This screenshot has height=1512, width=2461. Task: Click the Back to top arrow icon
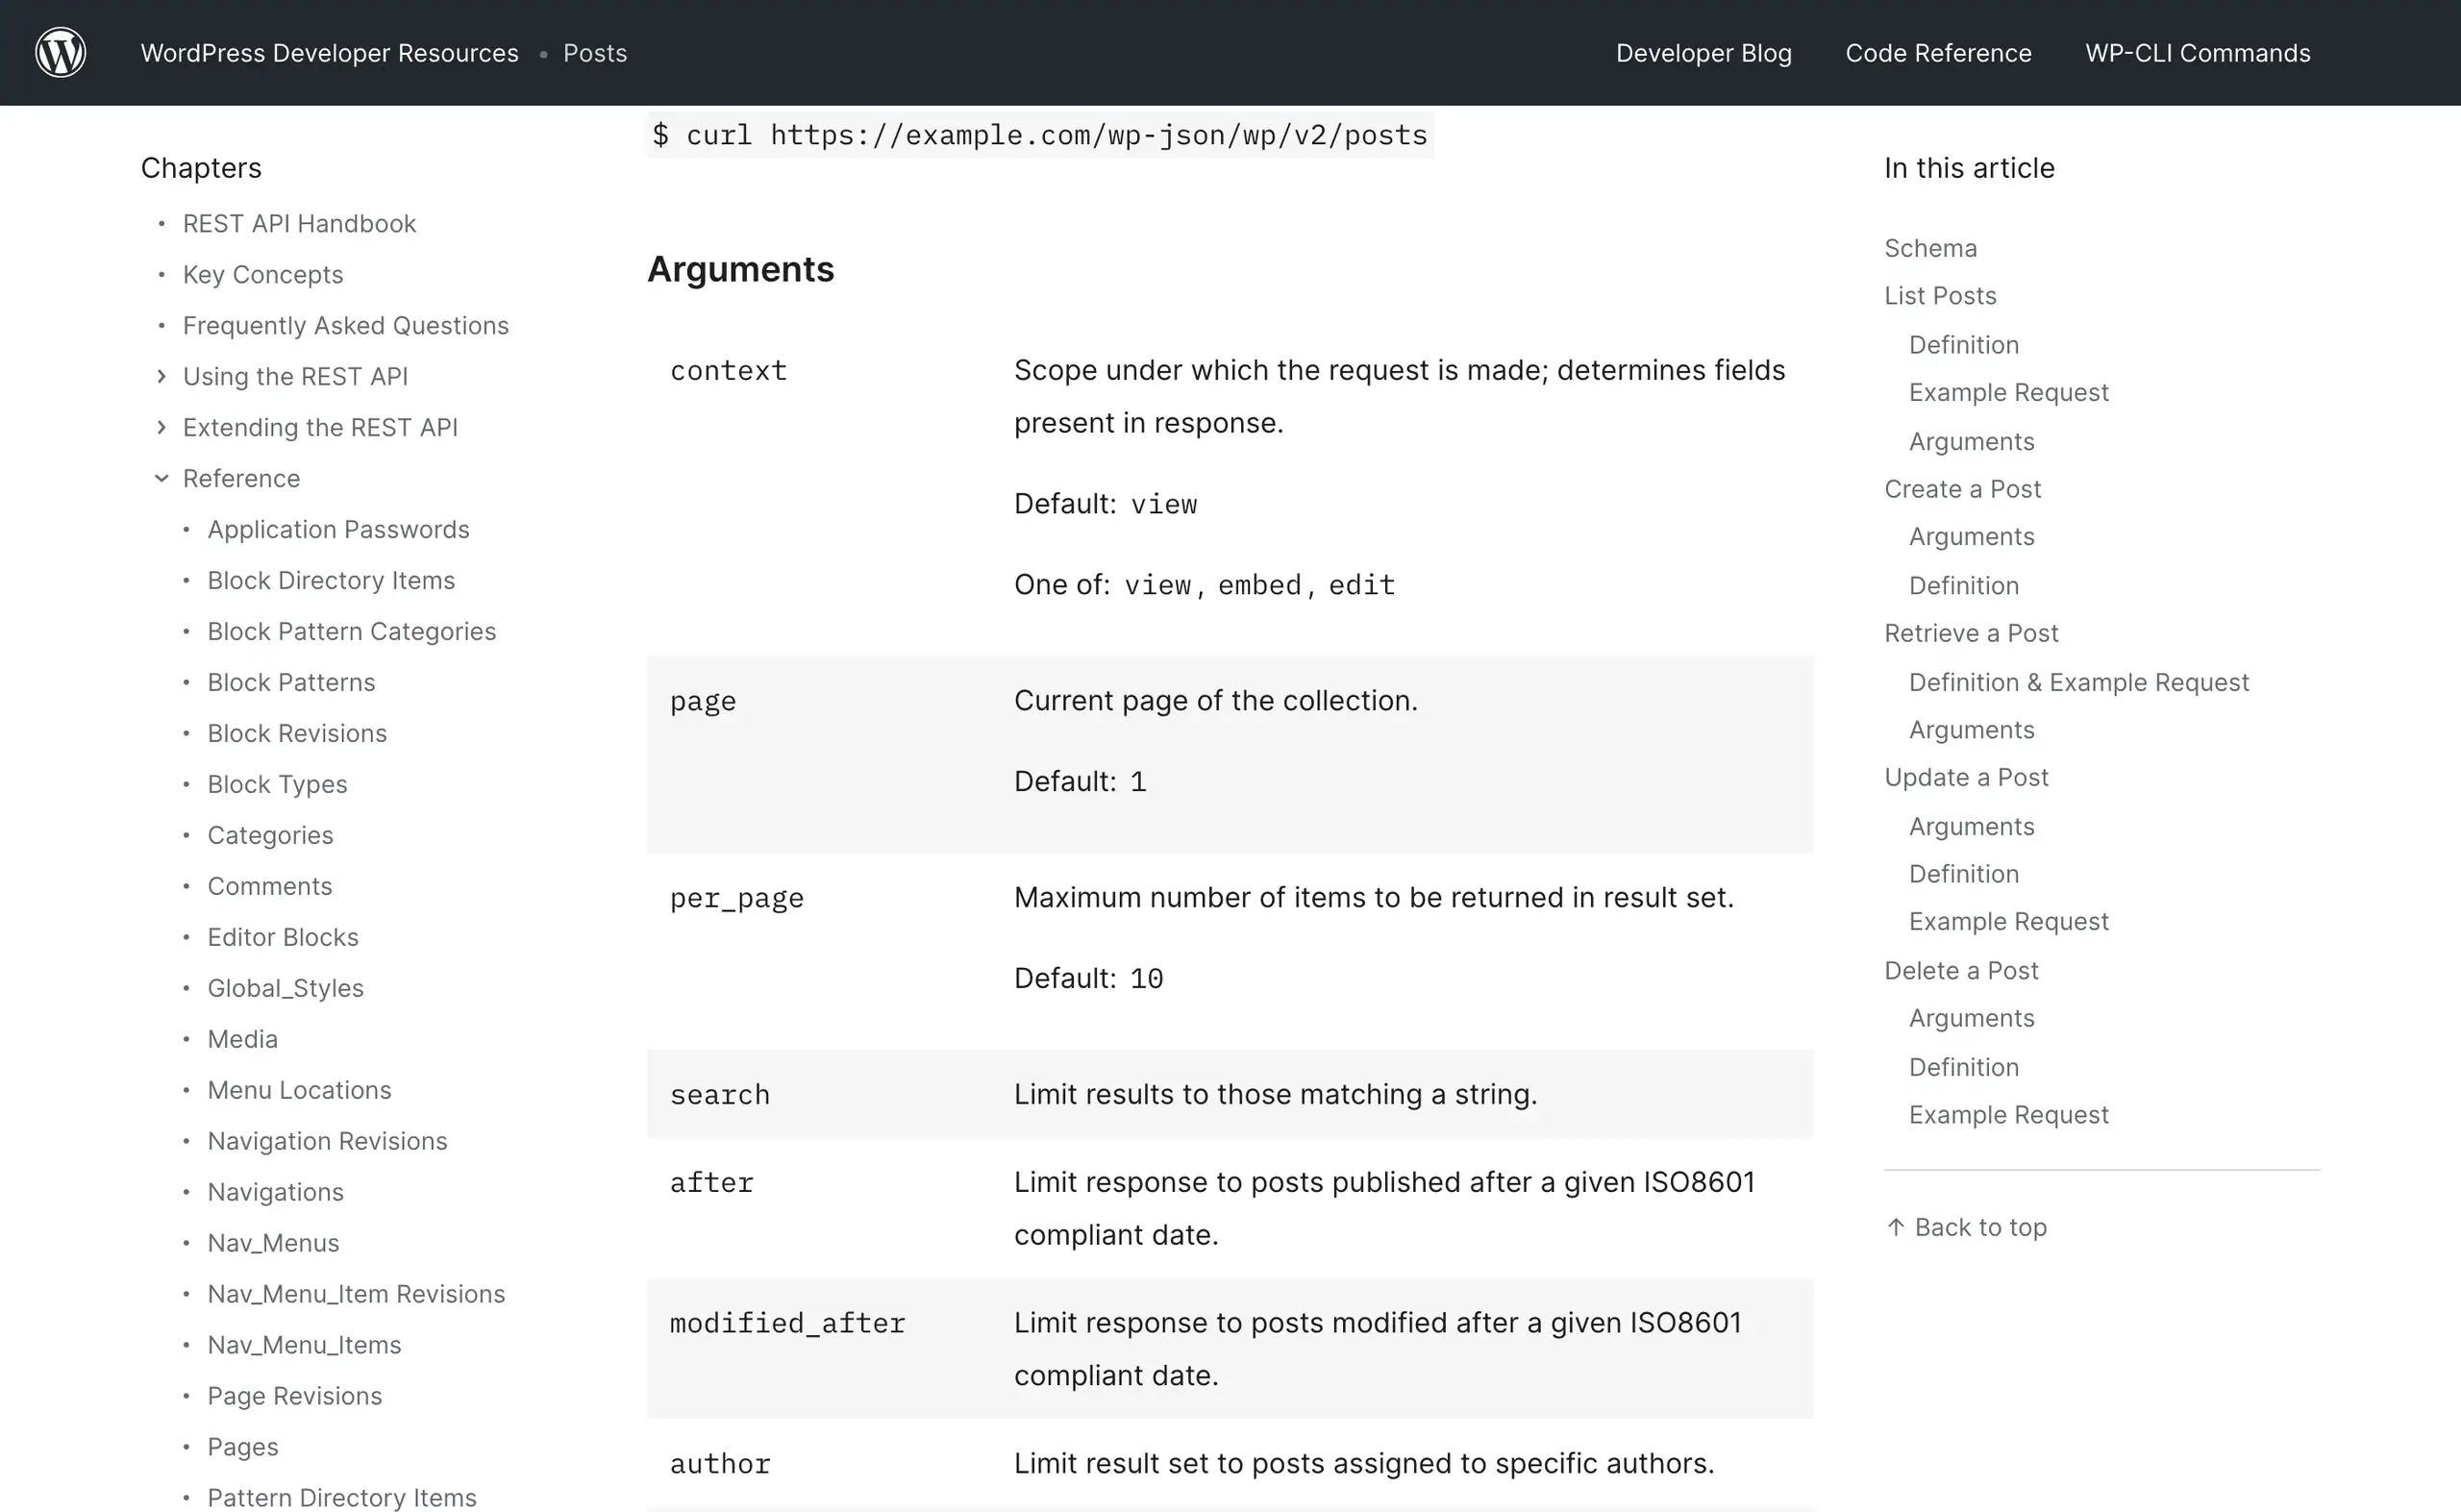[x=1895, y=1226]
